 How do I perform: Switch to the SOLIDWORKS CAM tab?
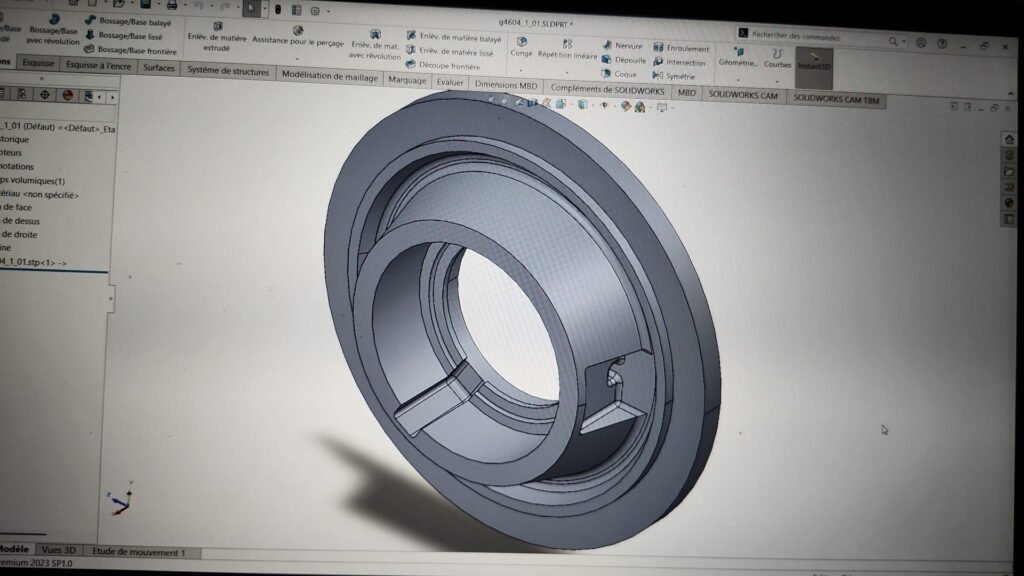click(x=743, y=95)
